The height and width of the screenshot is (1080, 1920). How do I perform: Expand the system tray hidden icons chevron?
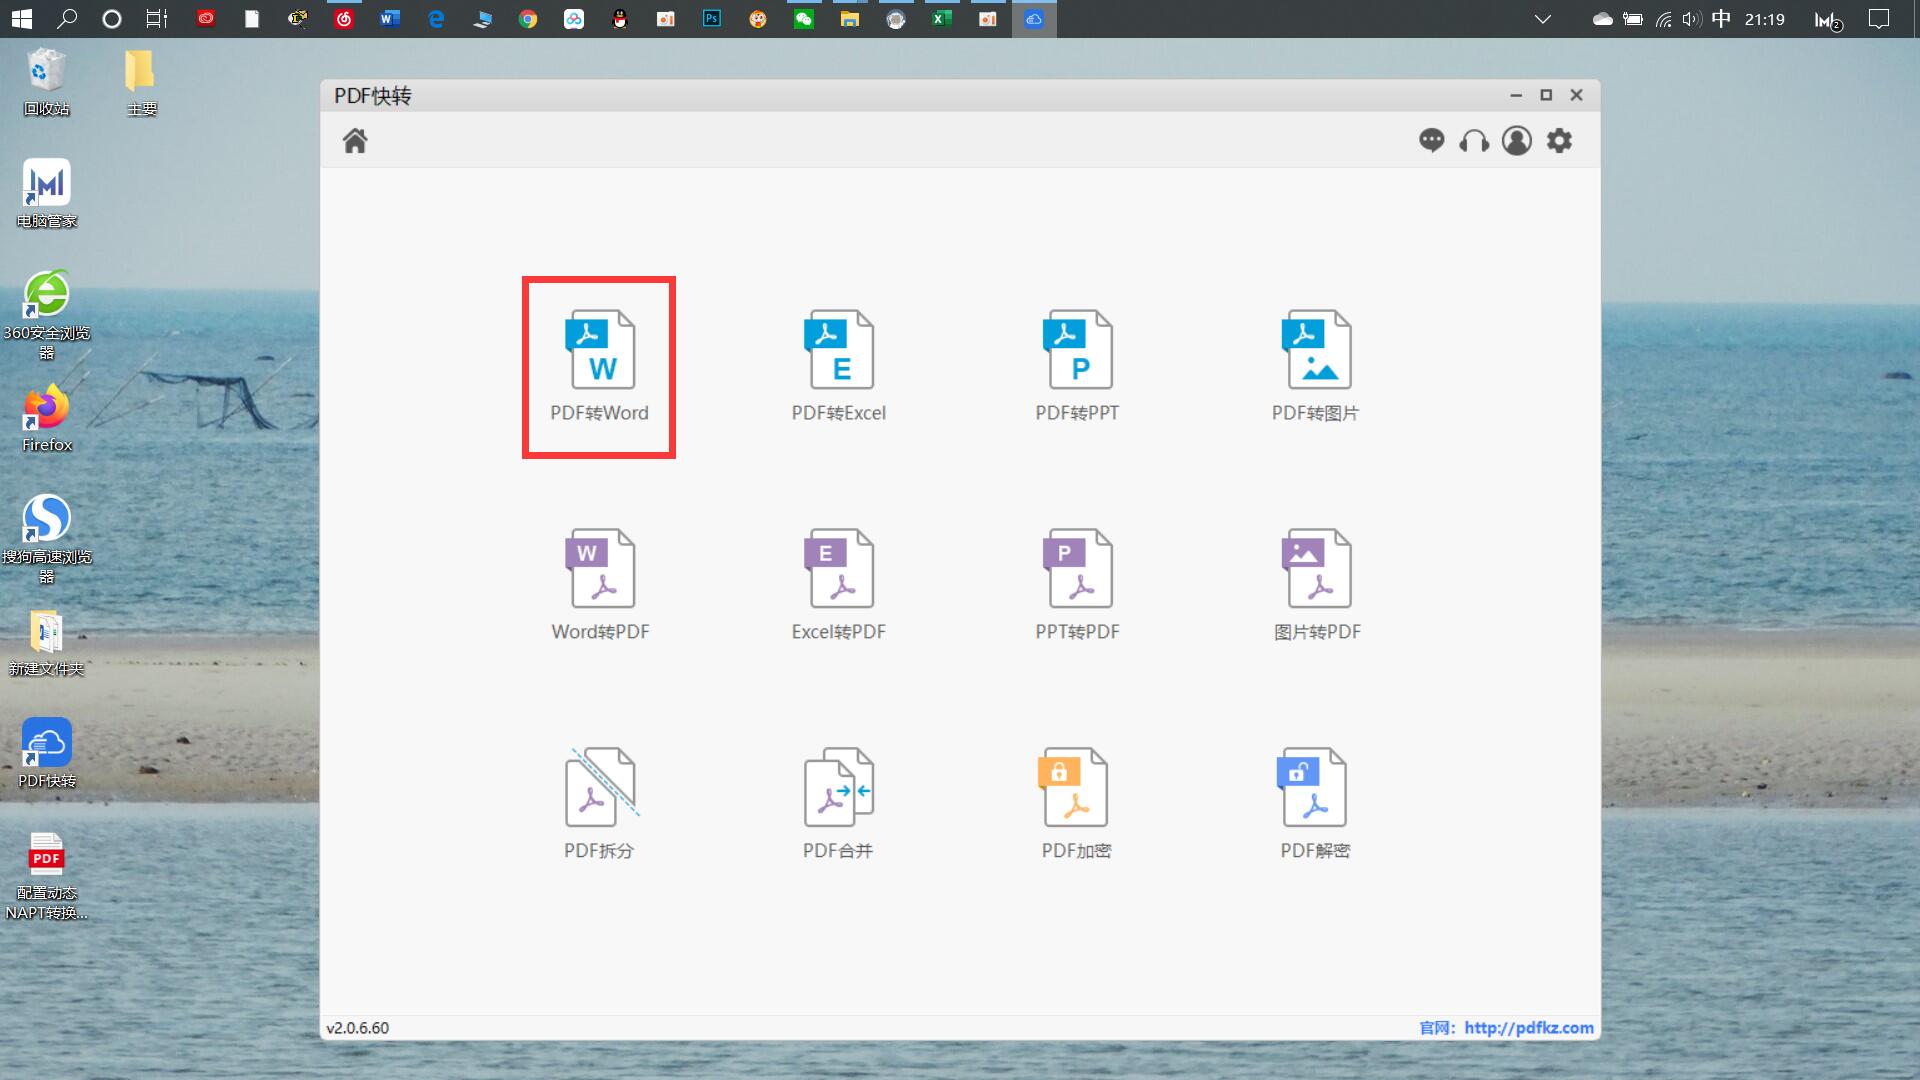pyautogui.click(x=1543, y=19)
